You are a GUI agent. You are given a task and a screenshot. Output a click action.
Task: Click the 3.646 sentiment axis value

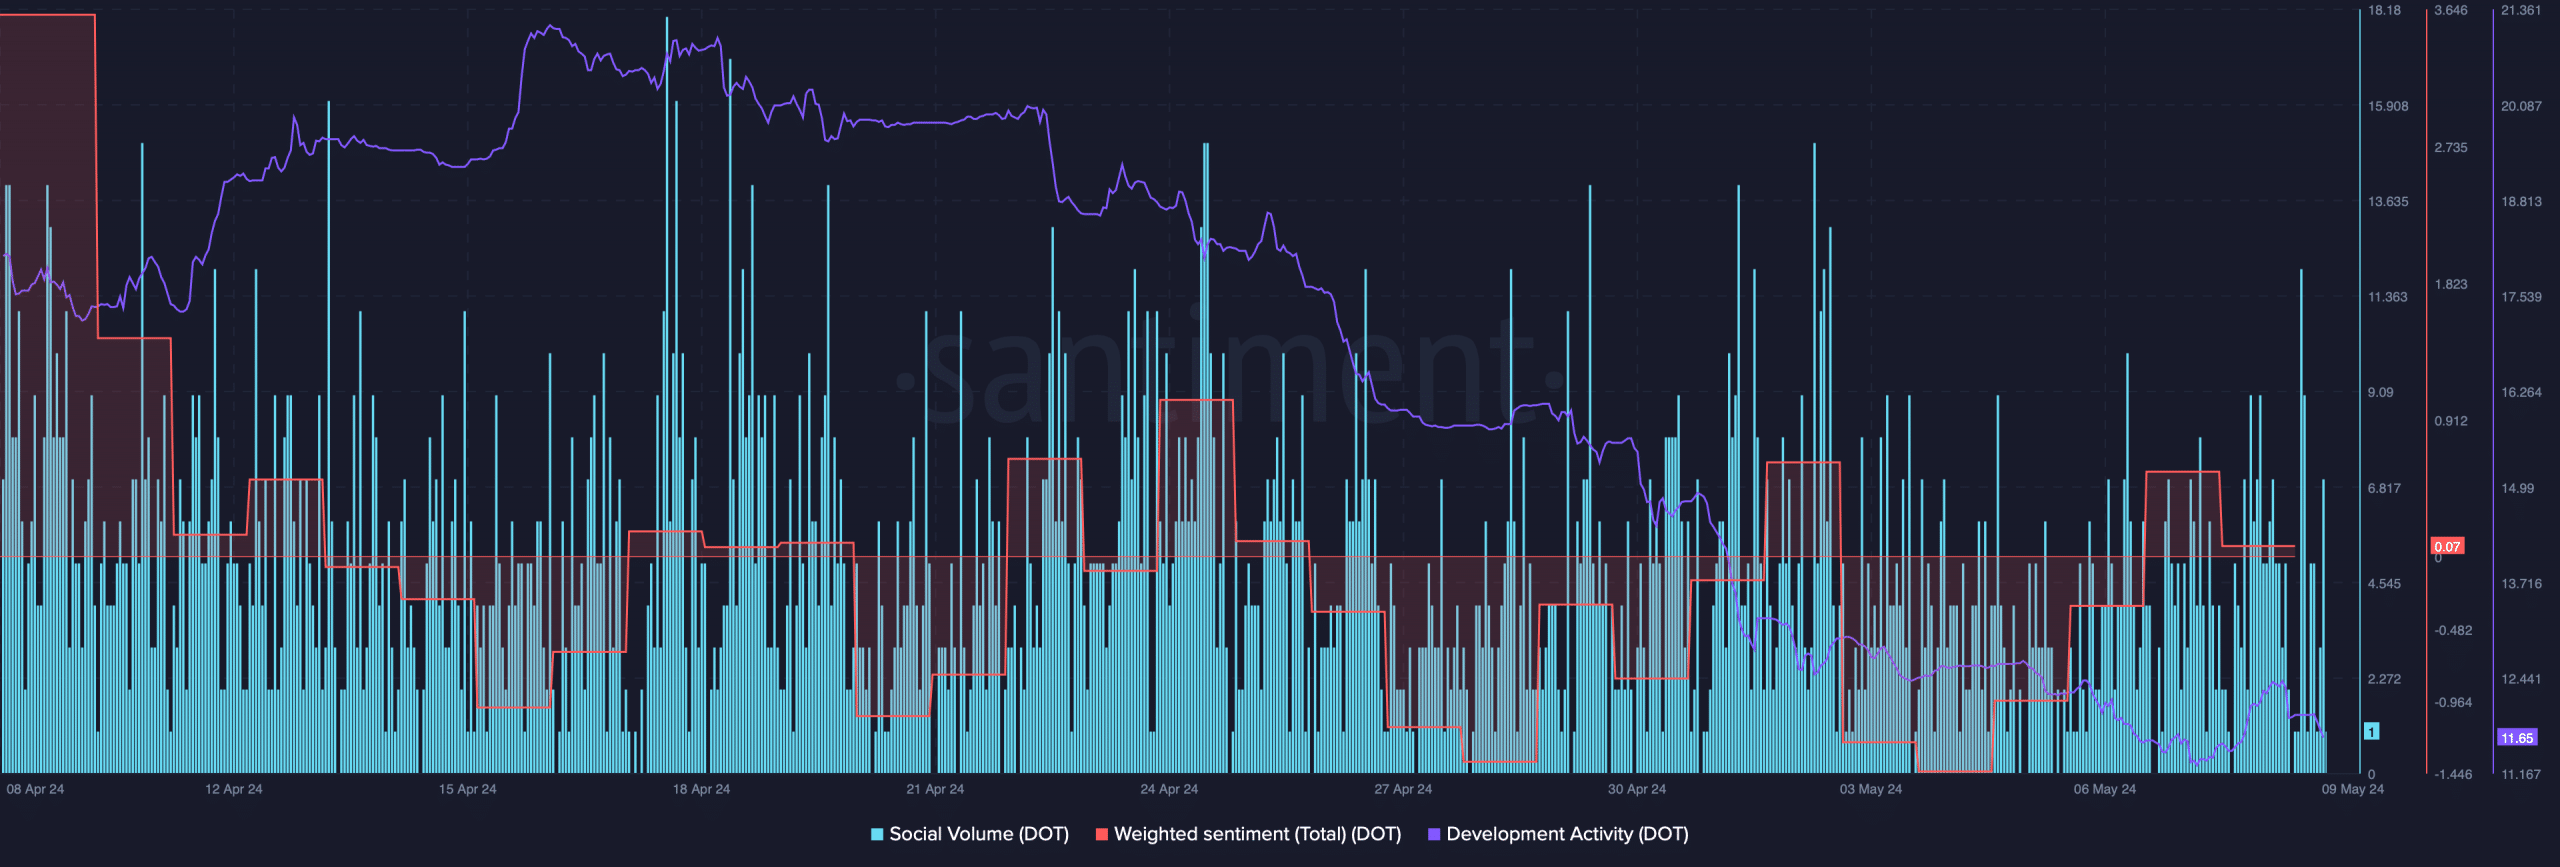2451,10
